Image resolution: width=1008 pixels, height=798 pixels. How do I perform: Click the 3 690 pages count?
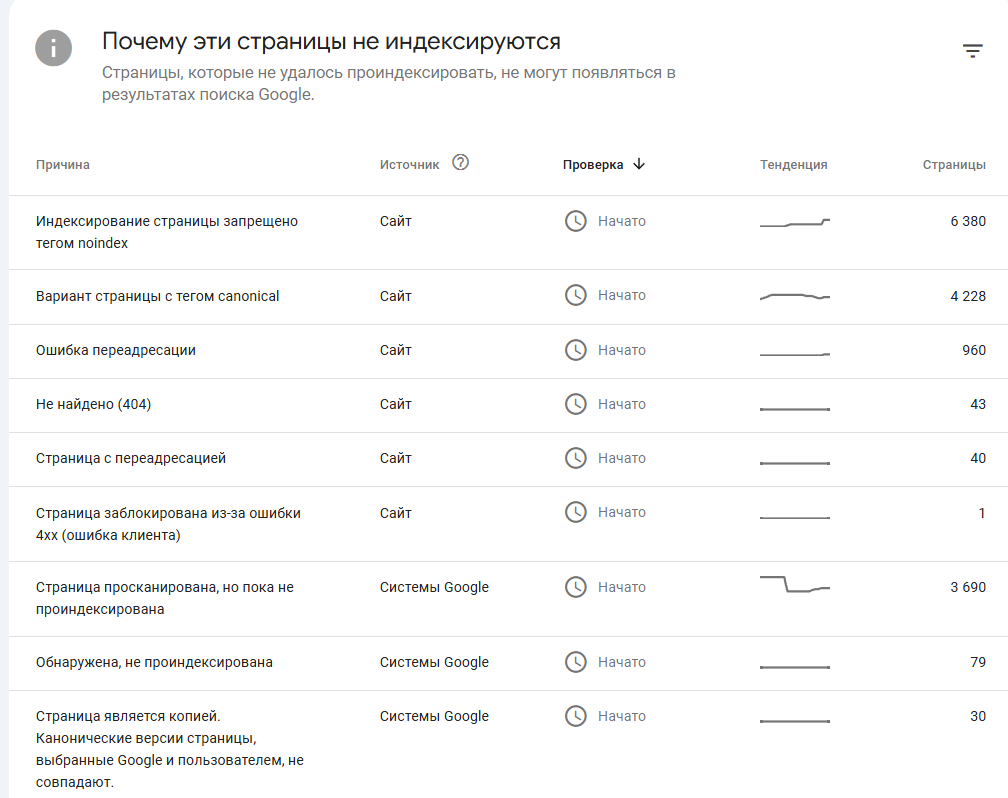[x=968, y=588]
